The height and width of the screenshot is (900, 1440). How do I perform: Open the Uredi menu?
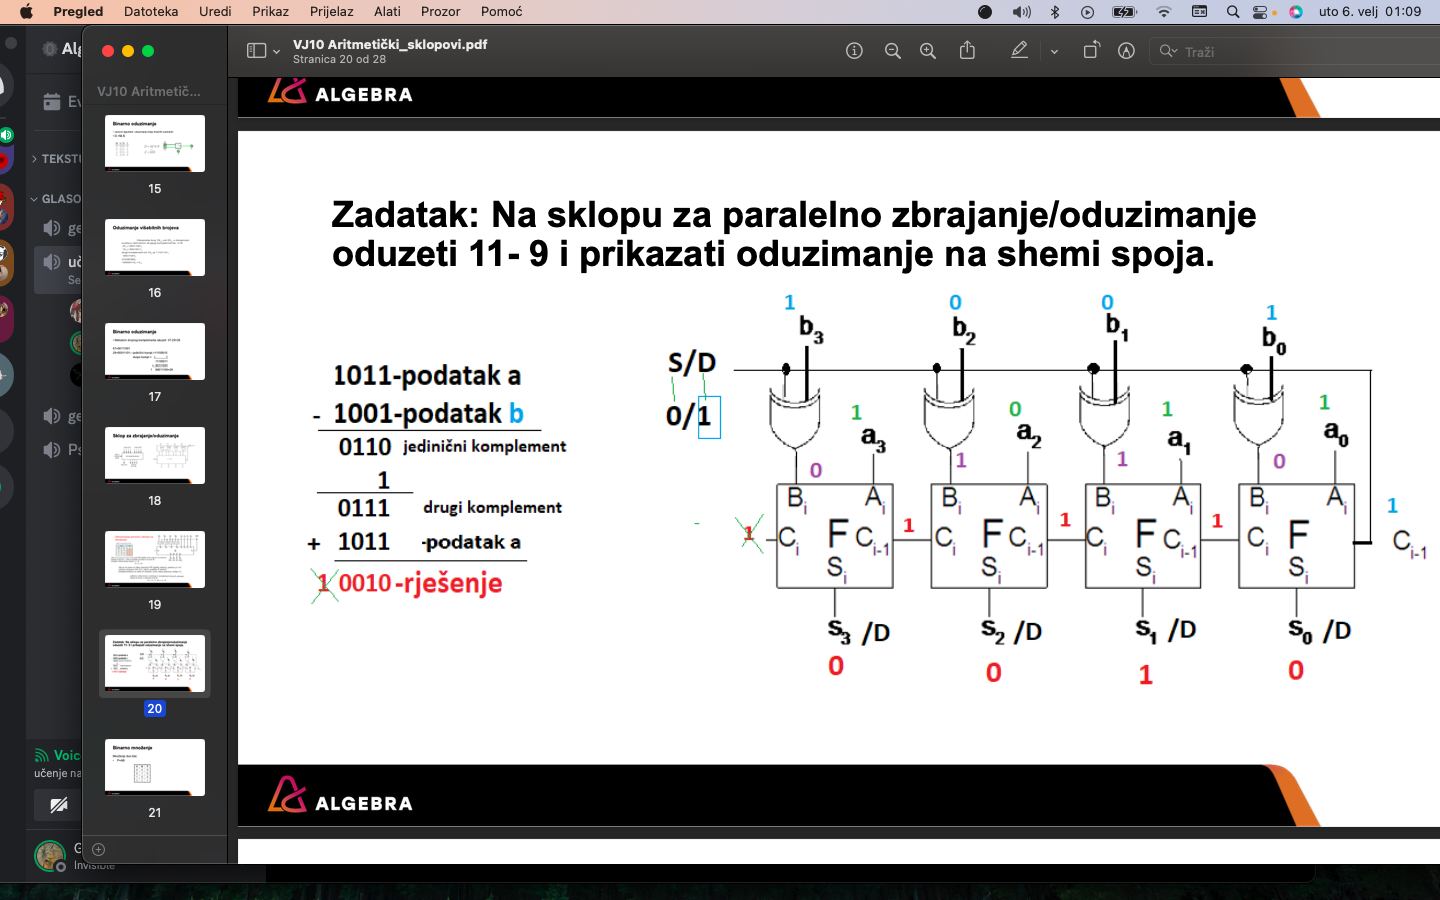point(215,12)
